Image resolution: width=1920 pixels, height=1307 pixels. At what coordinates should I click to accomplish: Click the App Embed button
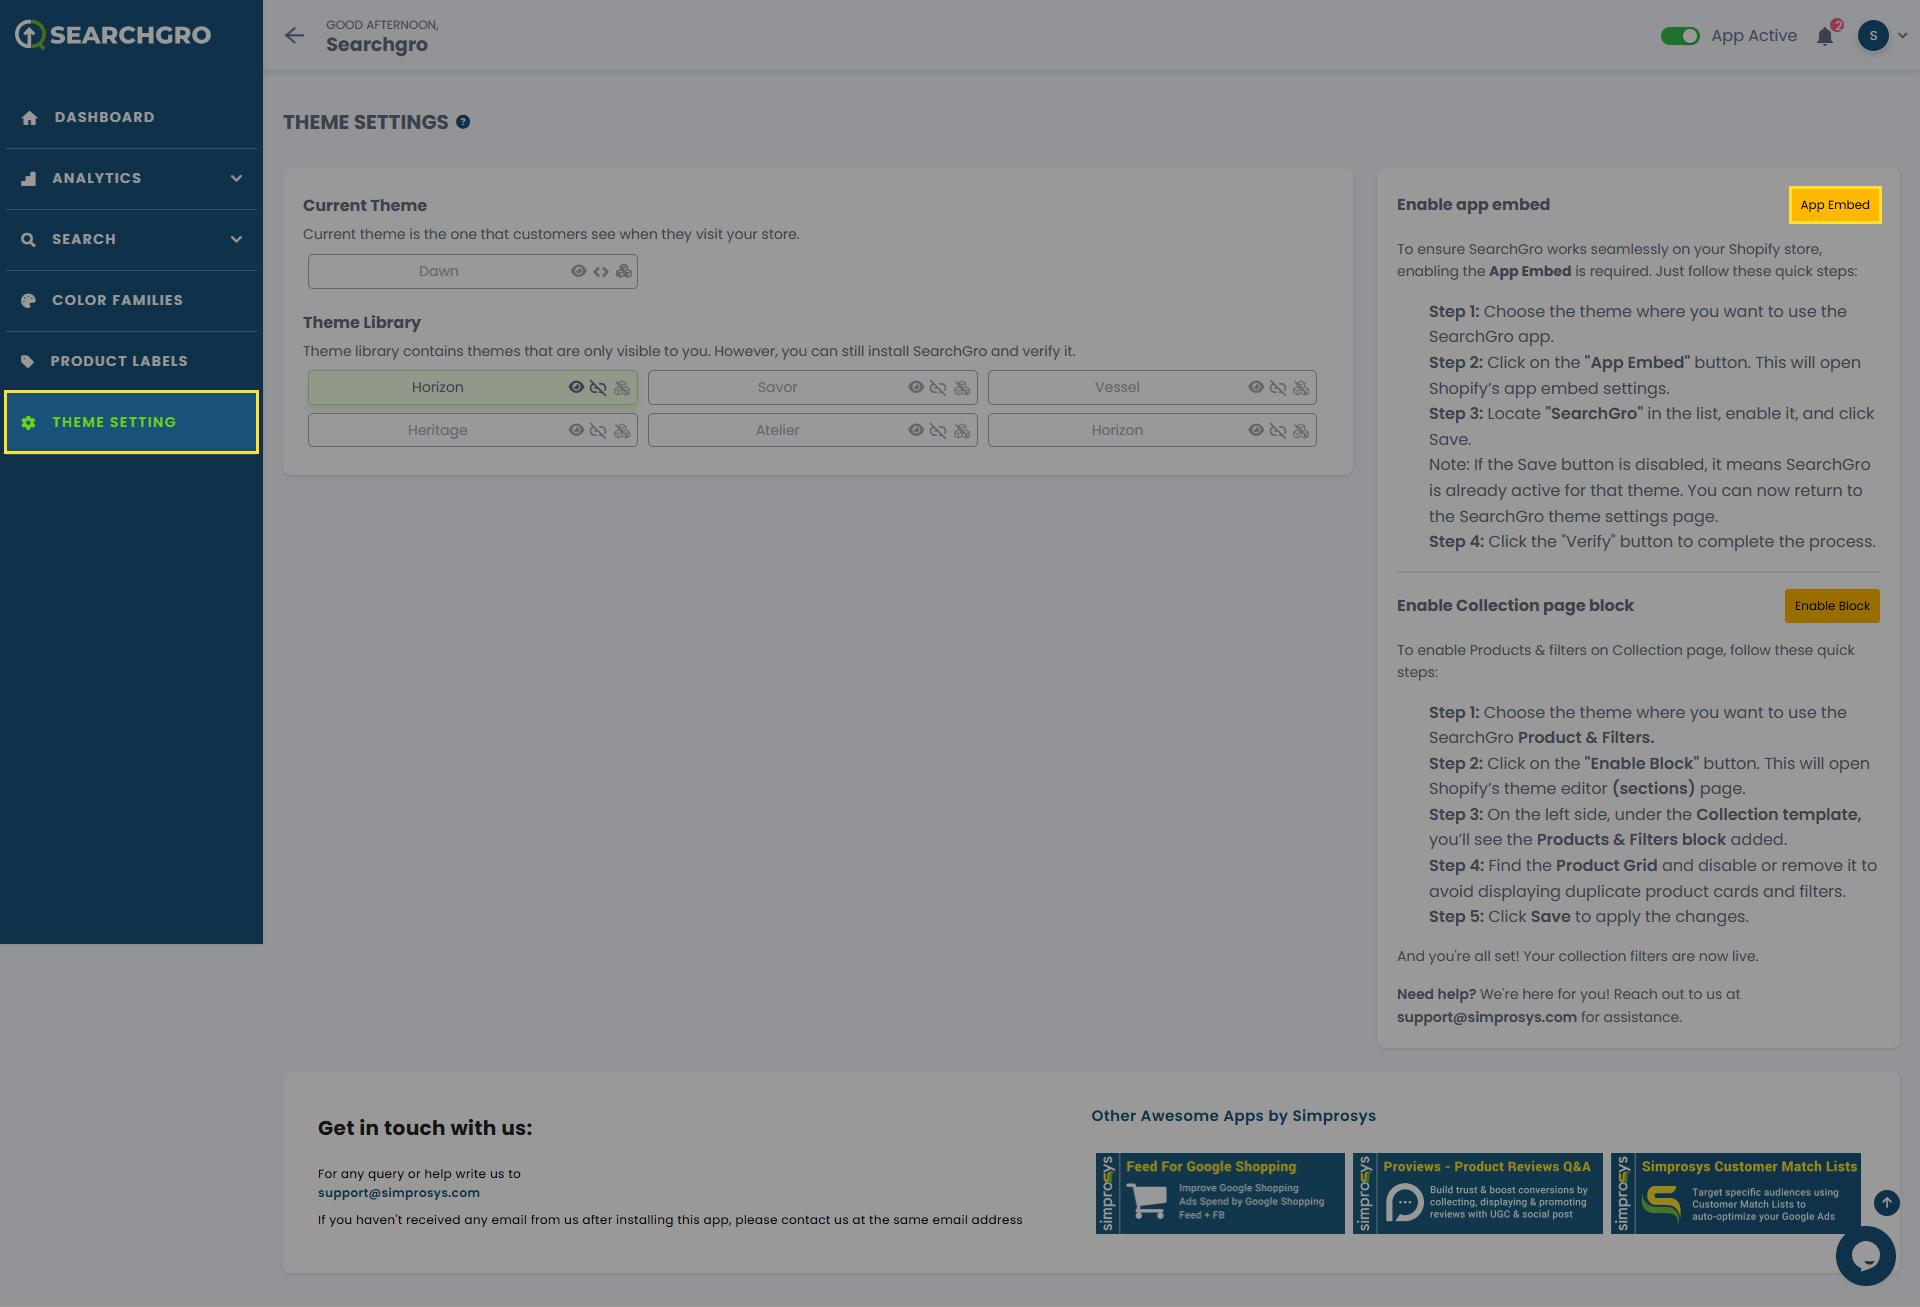click(x=1834, y=205)
